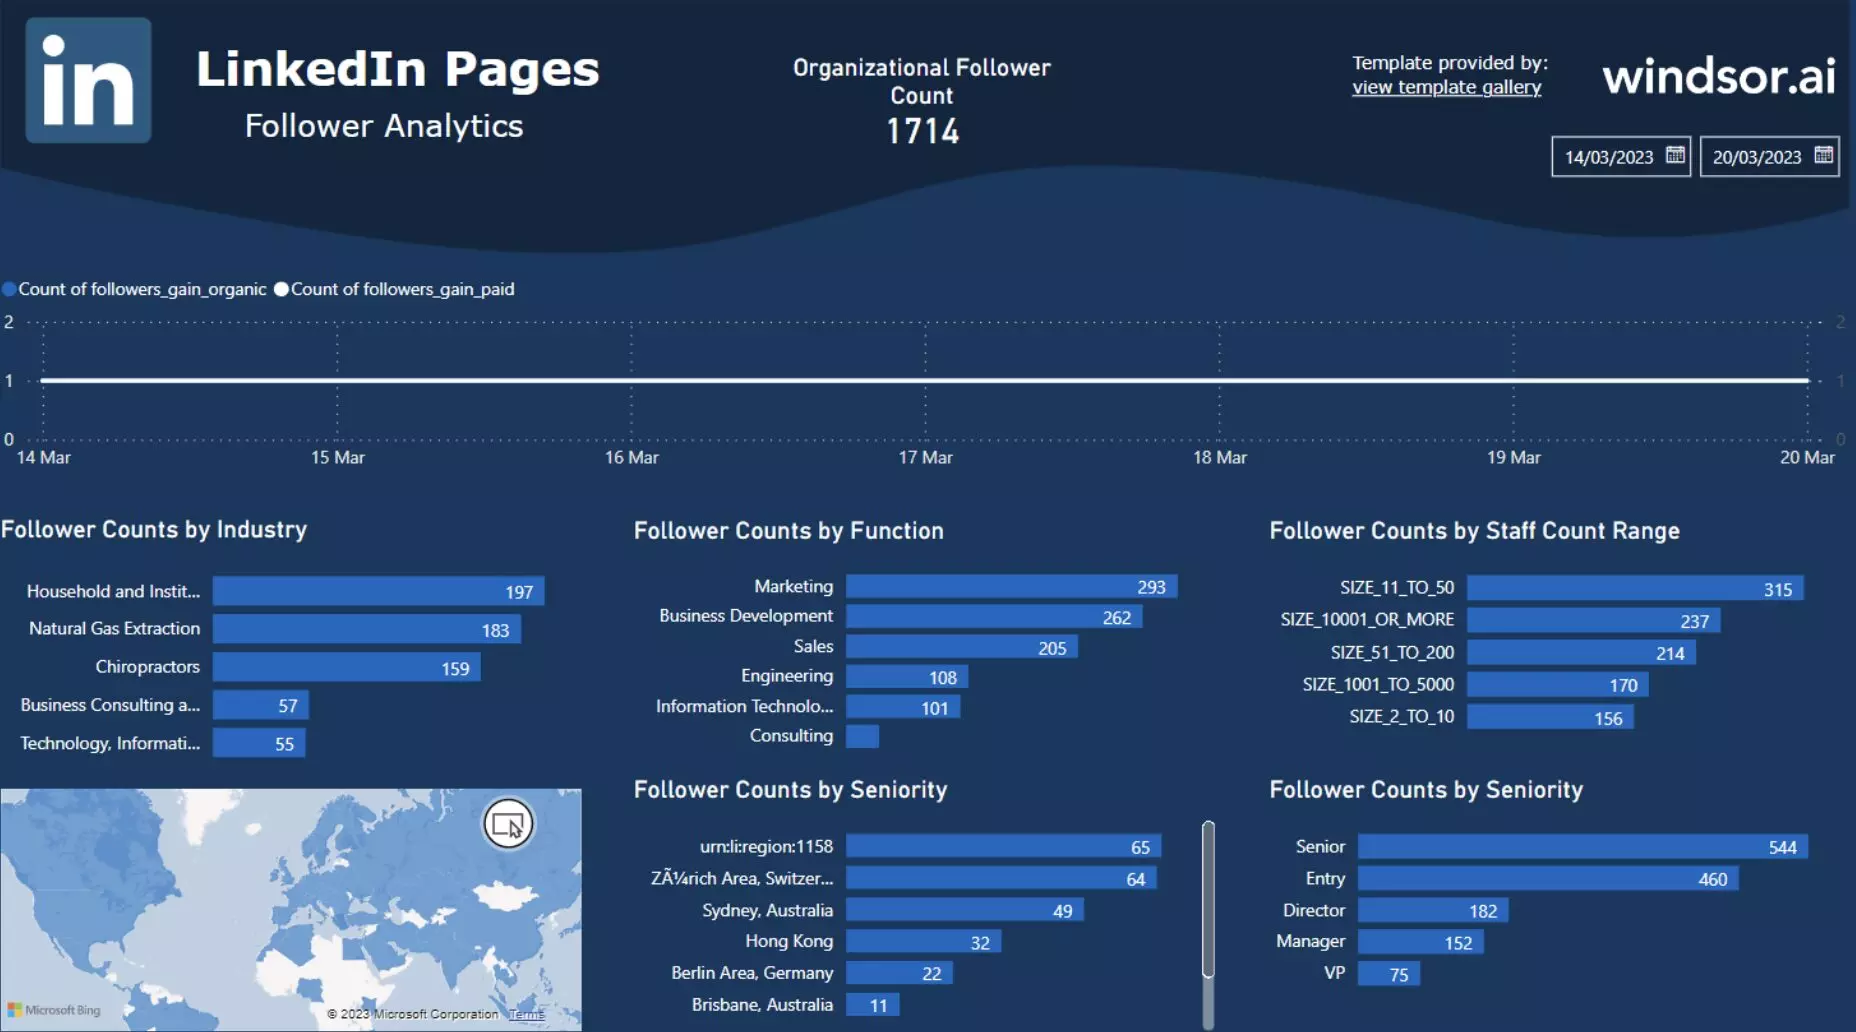Screen dimensions: 1856x1032
Task: Select the in icon in header banner
Action: point(88,79)
